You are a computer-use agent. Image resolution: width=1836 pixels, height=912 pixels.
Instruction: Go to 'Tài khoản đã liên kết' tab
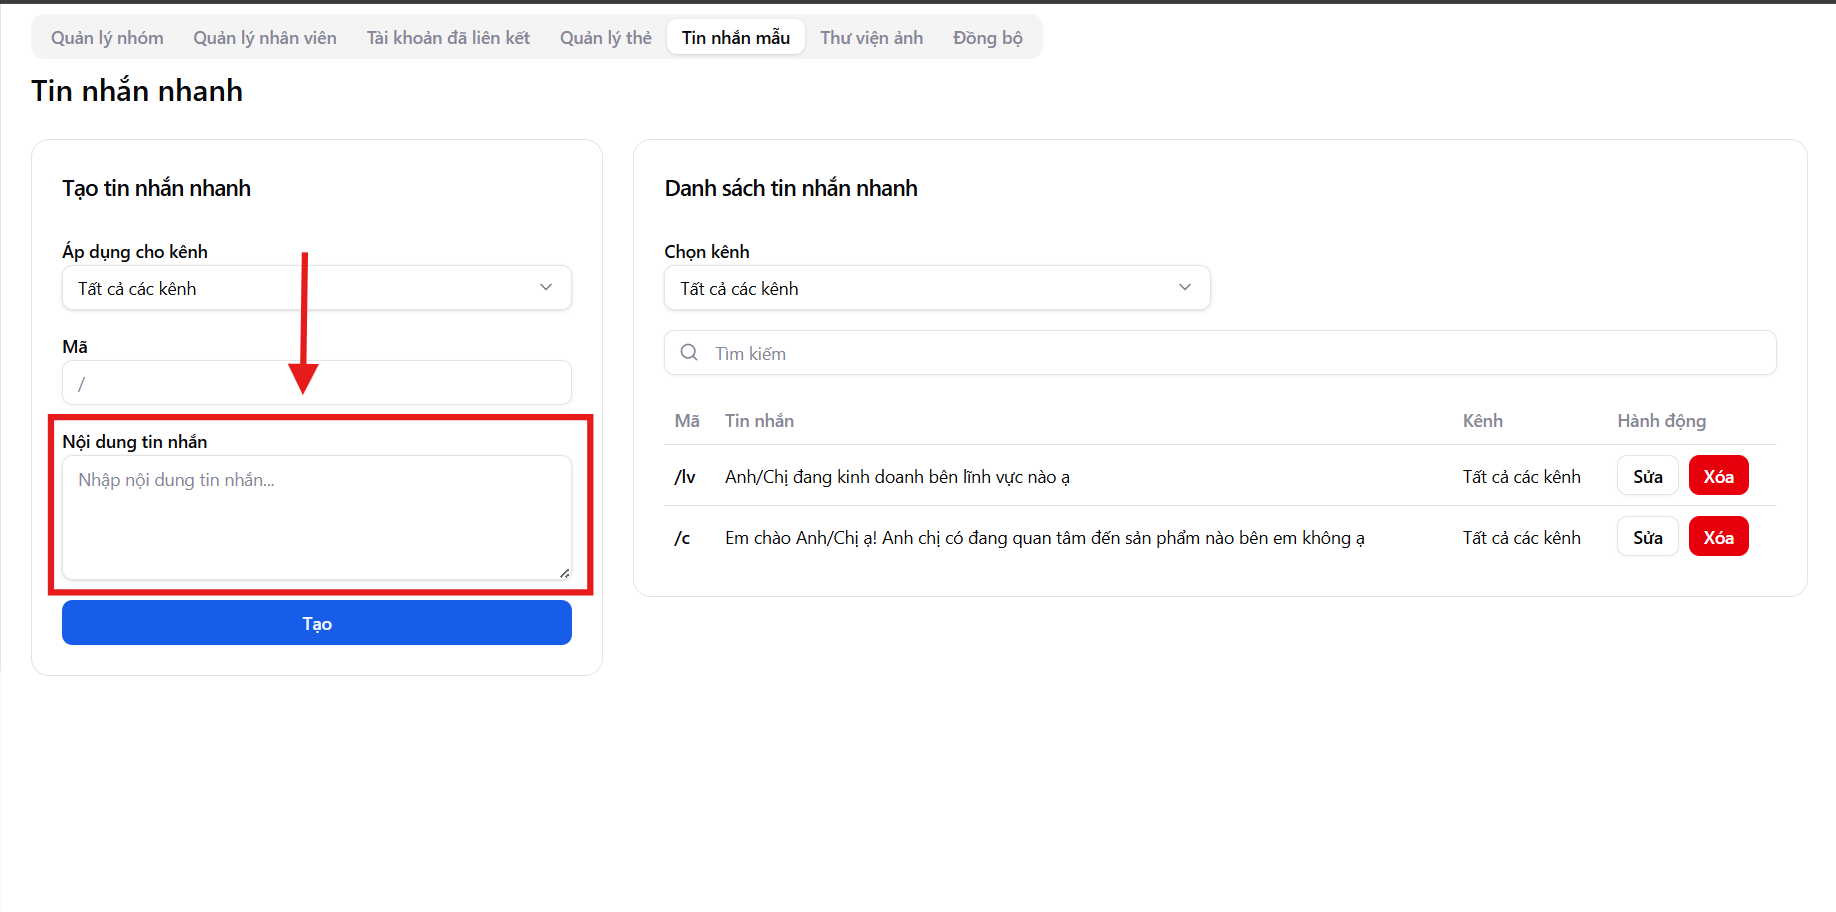tap(448, 38)
